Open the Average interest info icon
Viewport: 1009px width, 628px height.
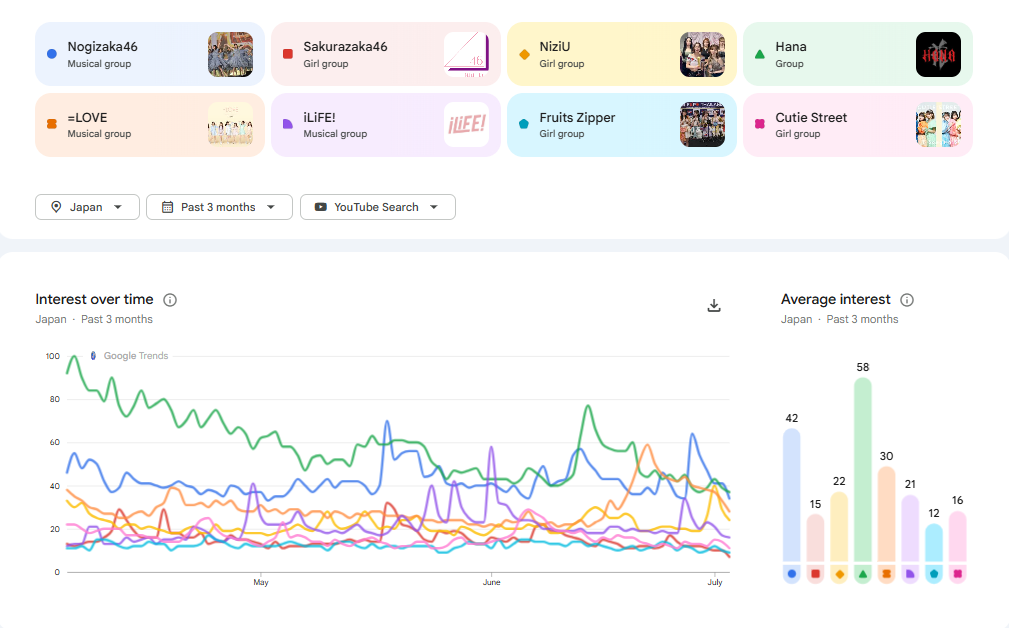(907, 300)
